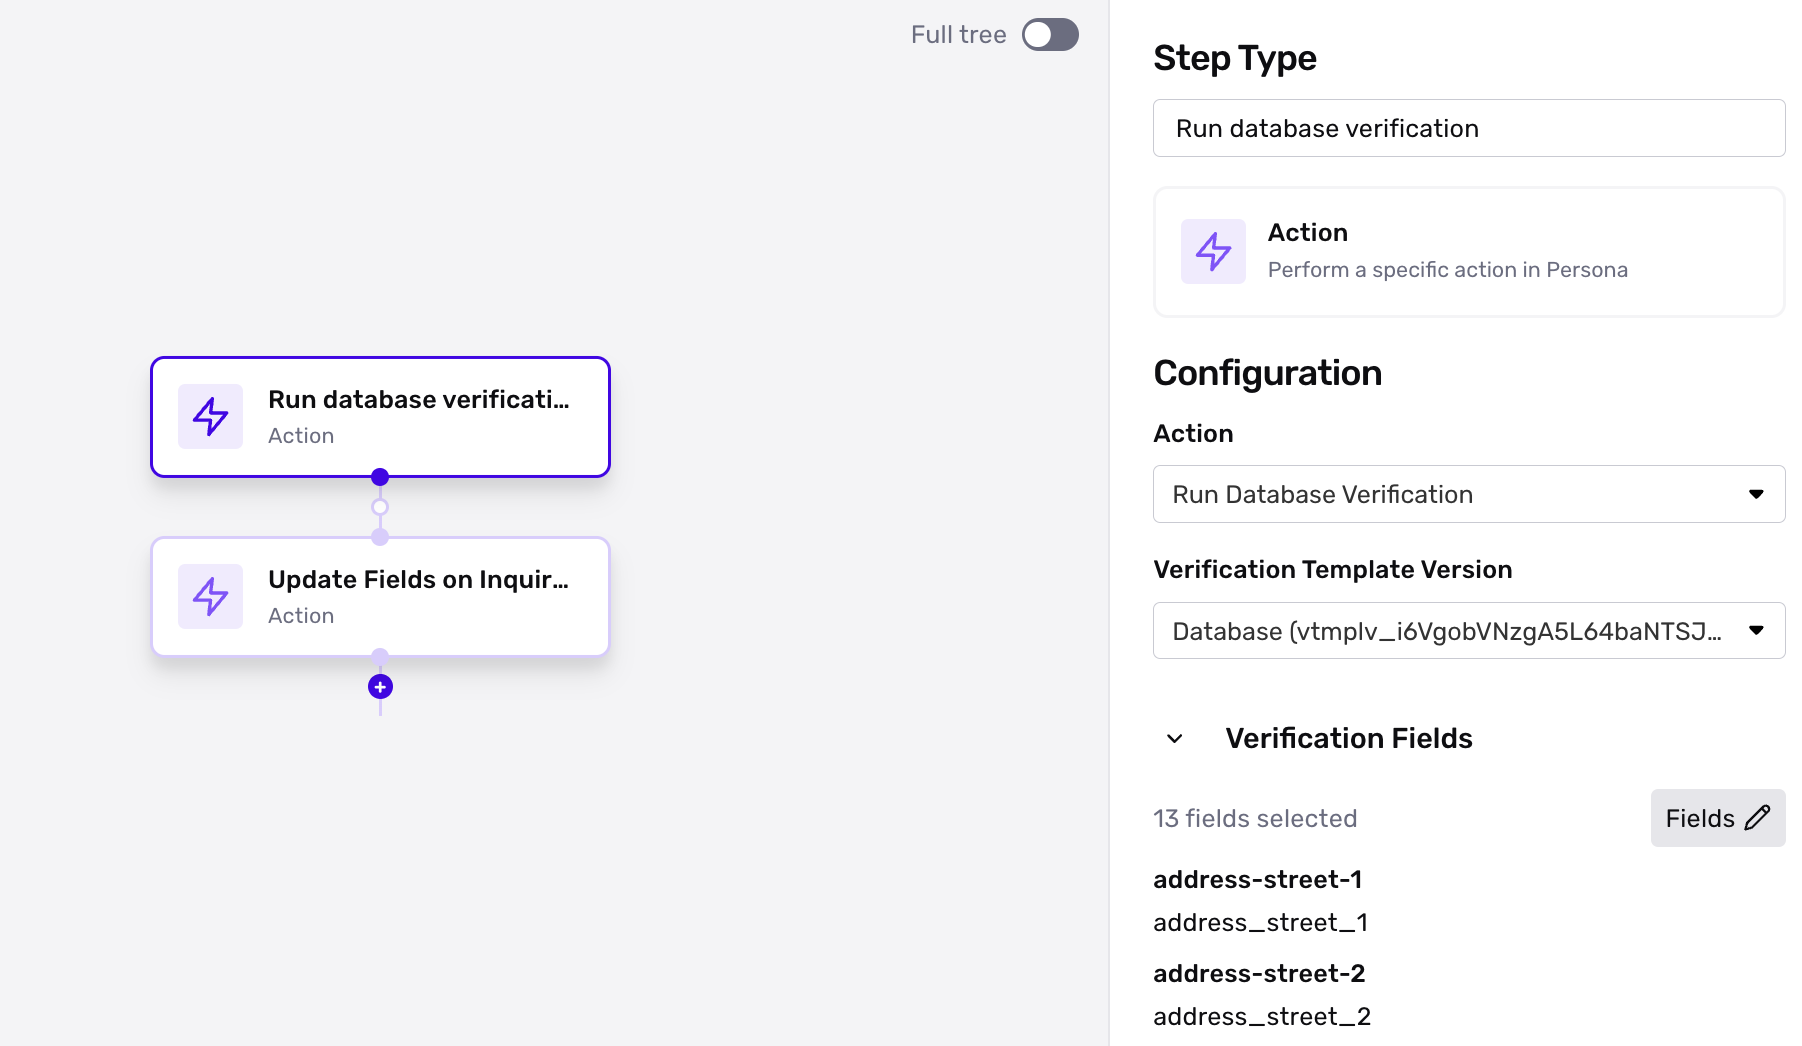Select the Update Fields on Inquiry step node
This screenshot has width=1802, height=1046.
coord(380,597)
